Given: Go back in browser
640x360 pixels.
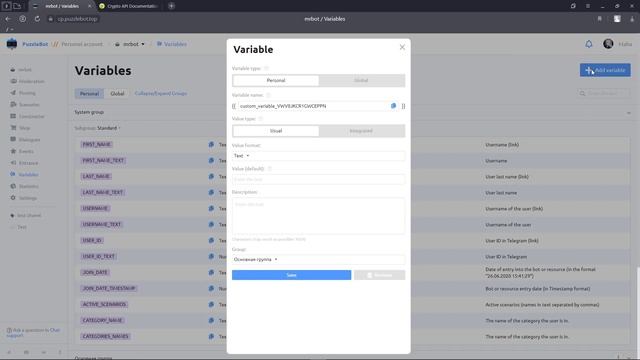Looking at the screenshot, I should click(x=8, y=19).
